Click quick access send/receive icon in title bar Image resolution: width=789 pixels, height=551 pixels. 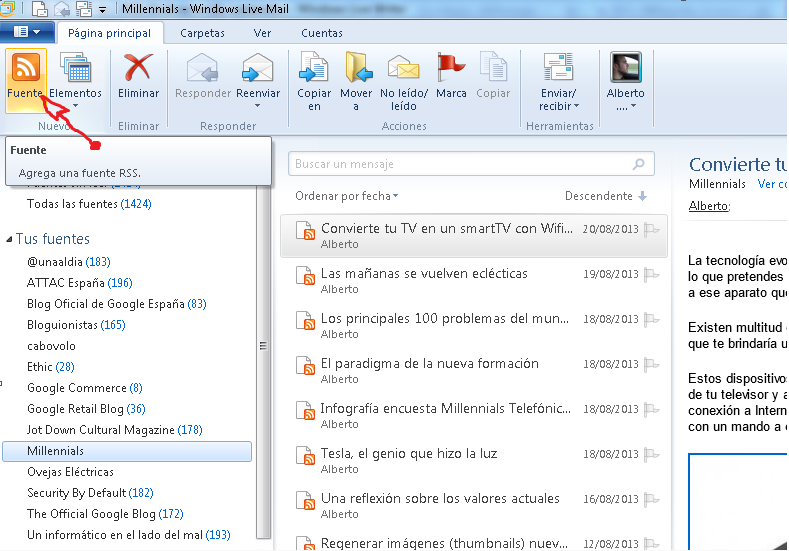(x=84, y=9)
